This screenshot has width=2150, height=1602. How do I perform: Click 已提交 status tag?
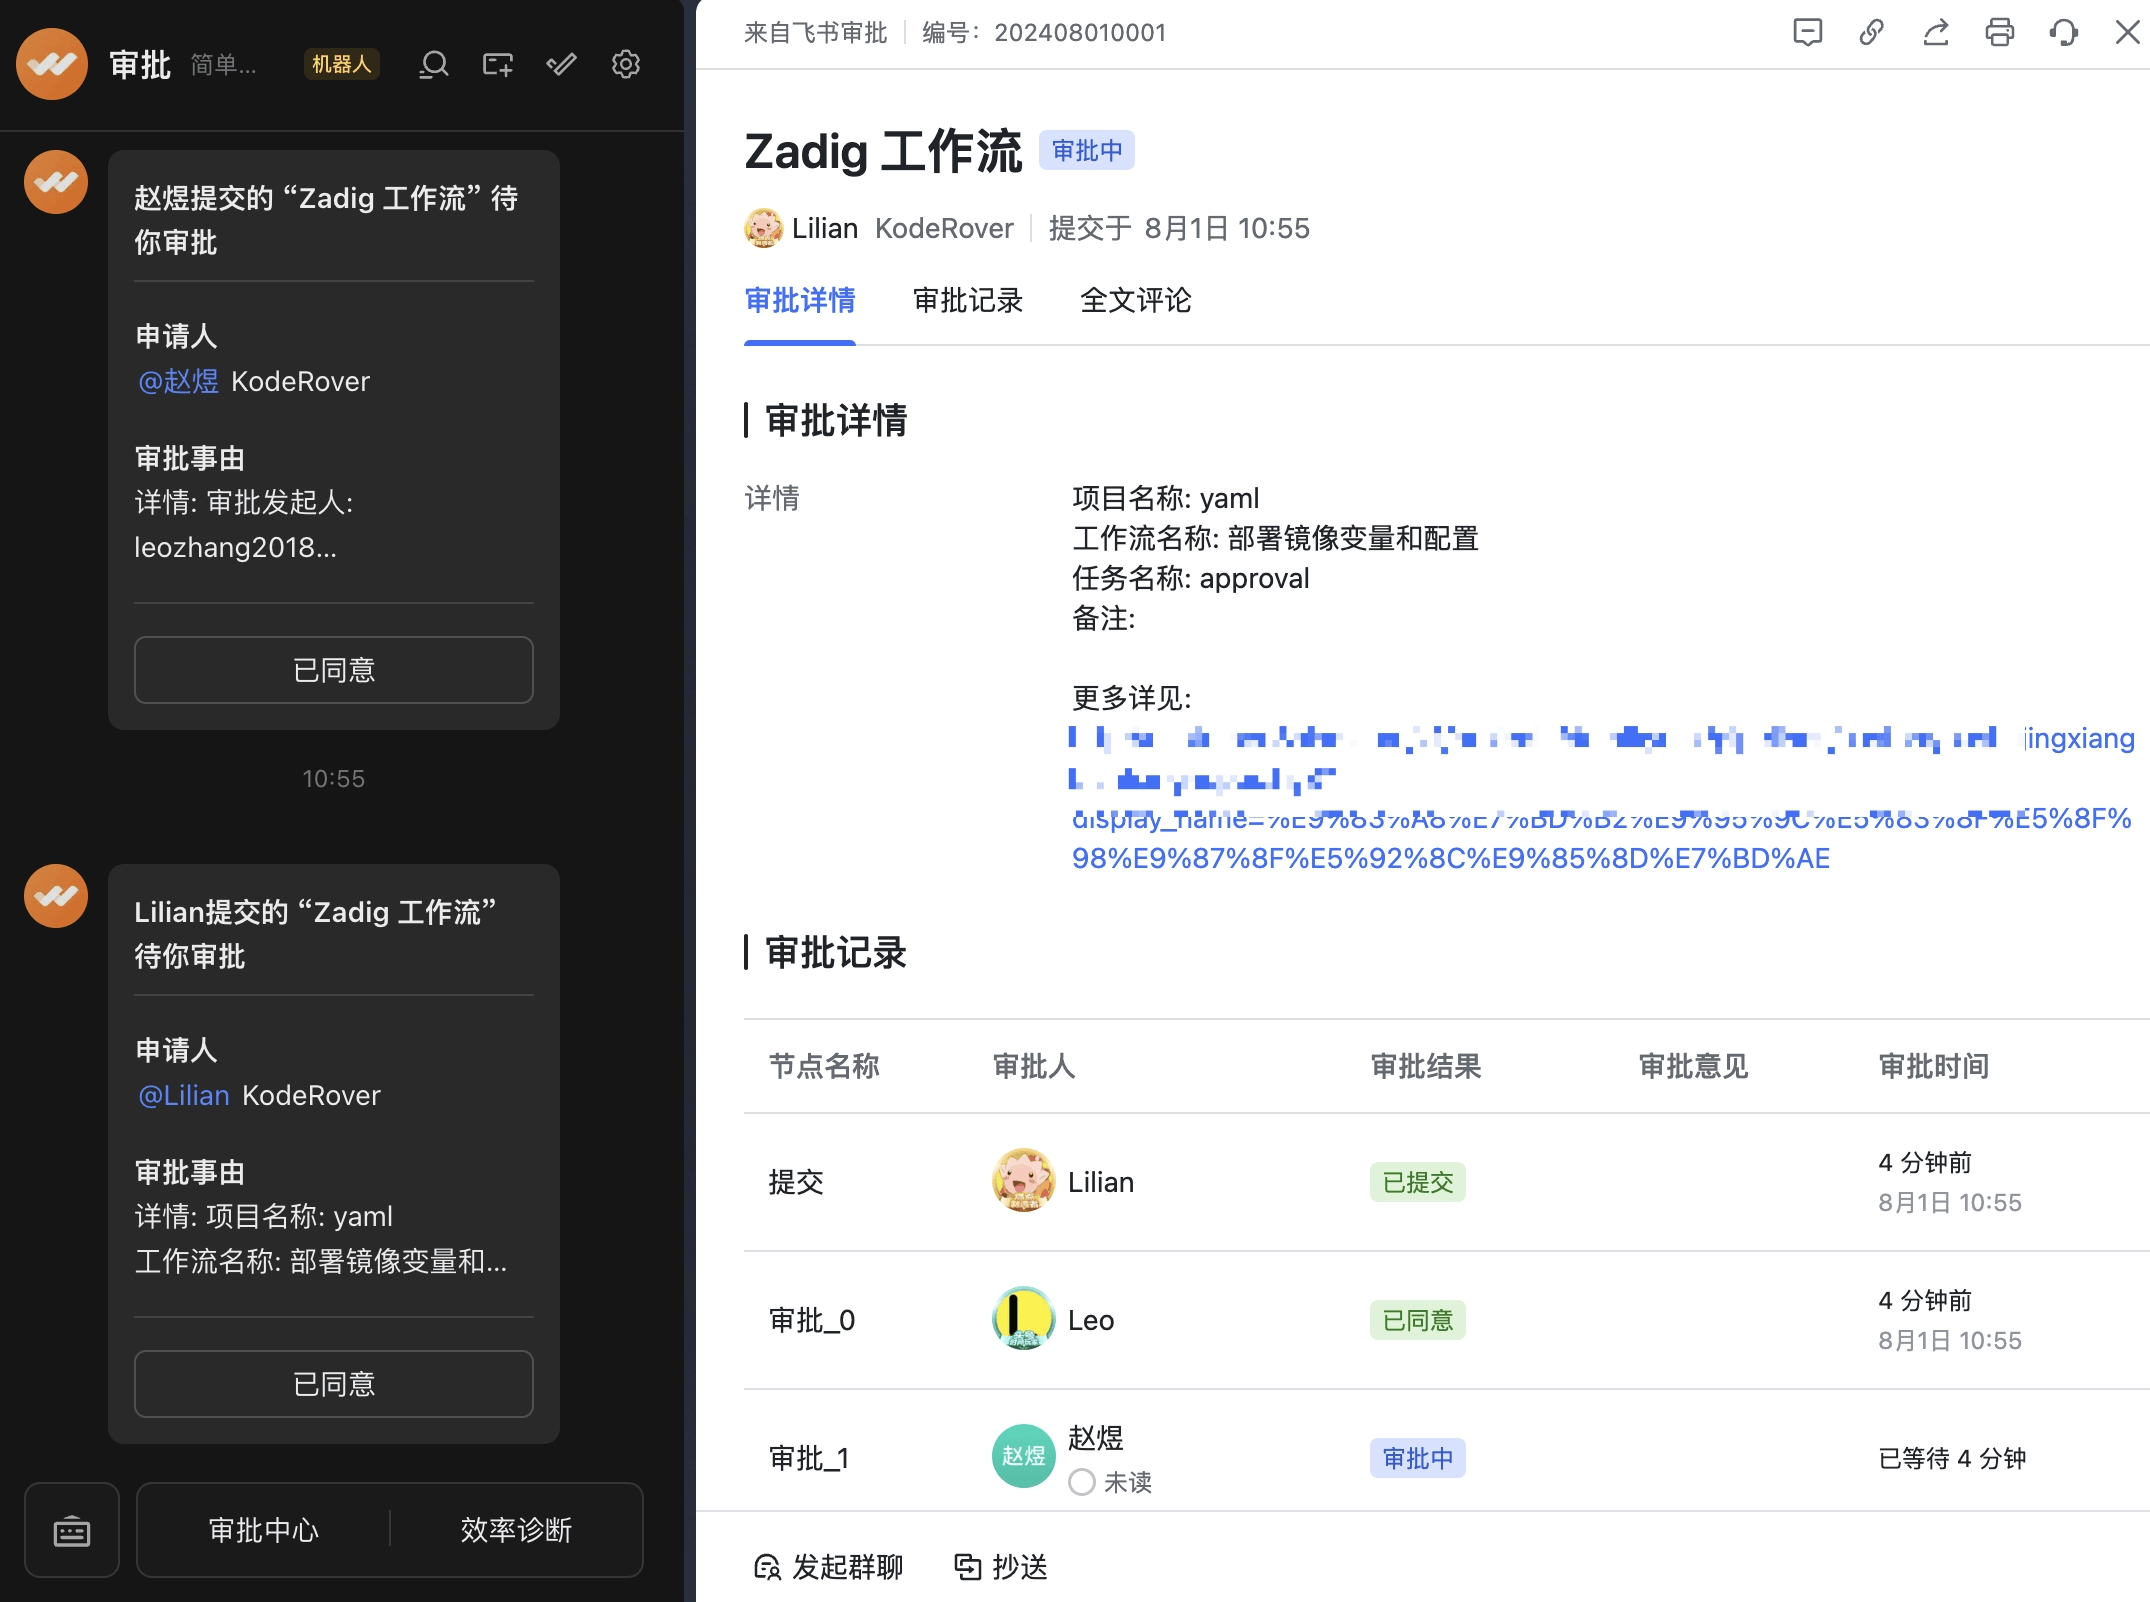click(x=1418, y=1182)
